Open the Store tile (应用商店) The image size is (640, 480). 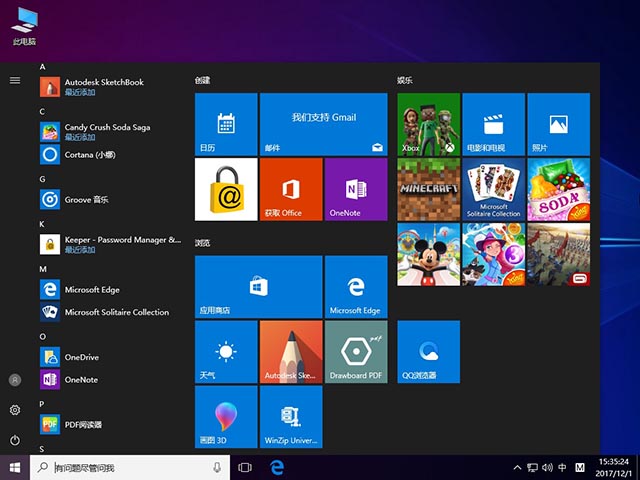258,287
